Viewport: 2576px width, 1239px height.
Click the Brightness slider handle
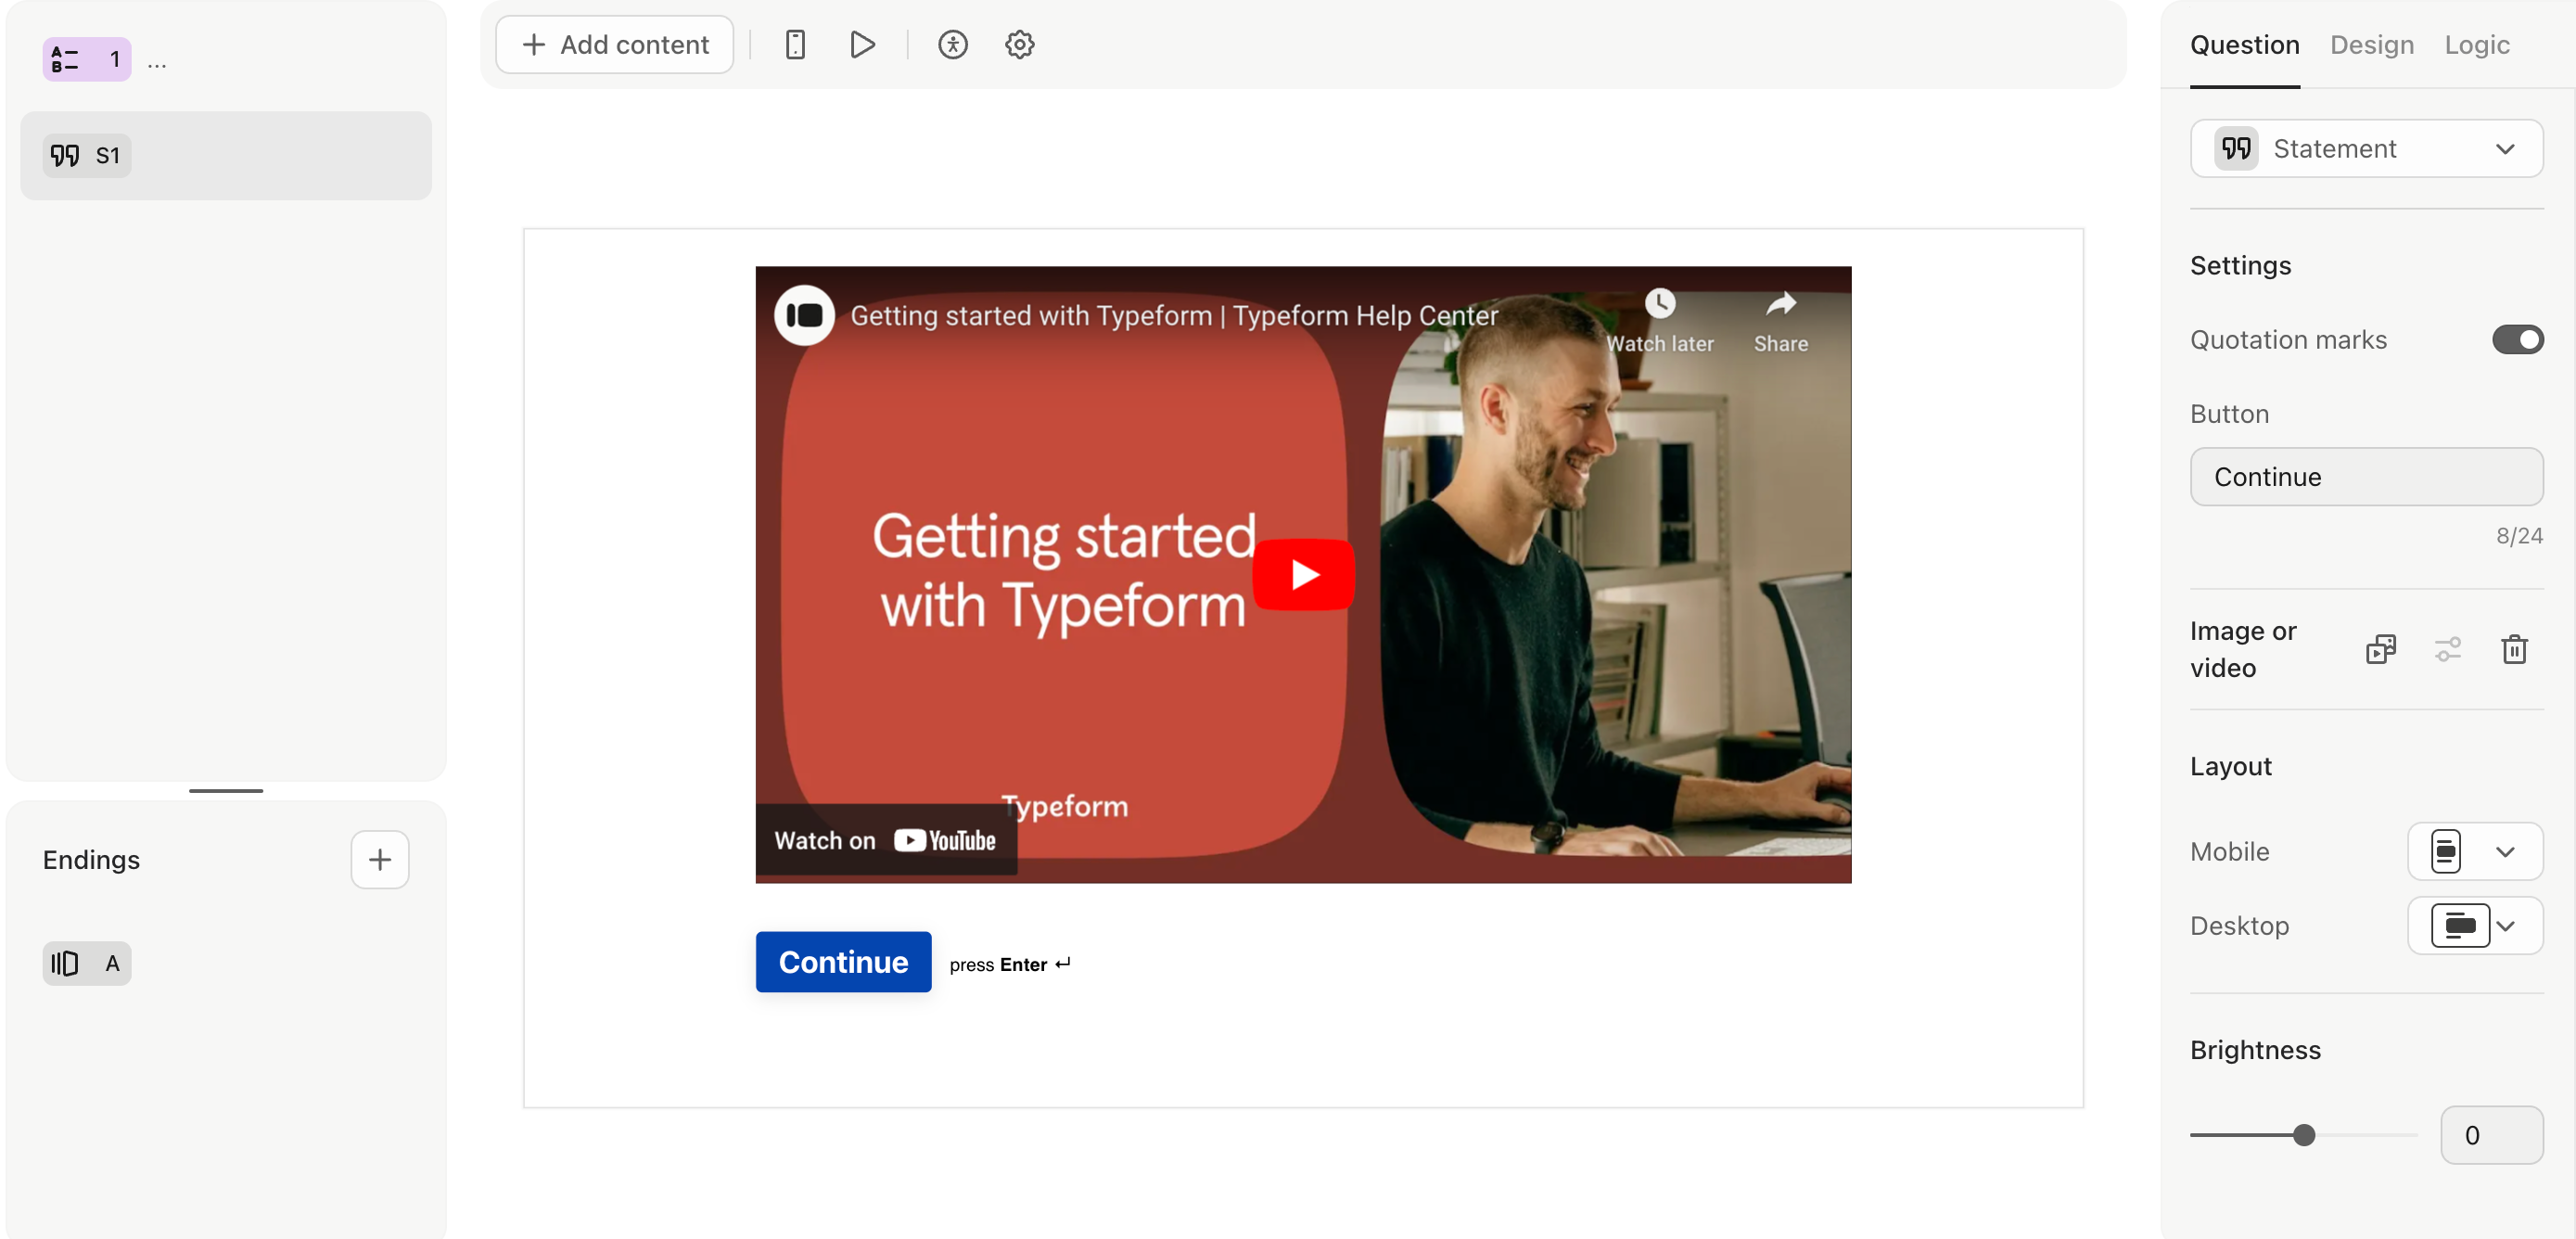click(2303, 1135)
